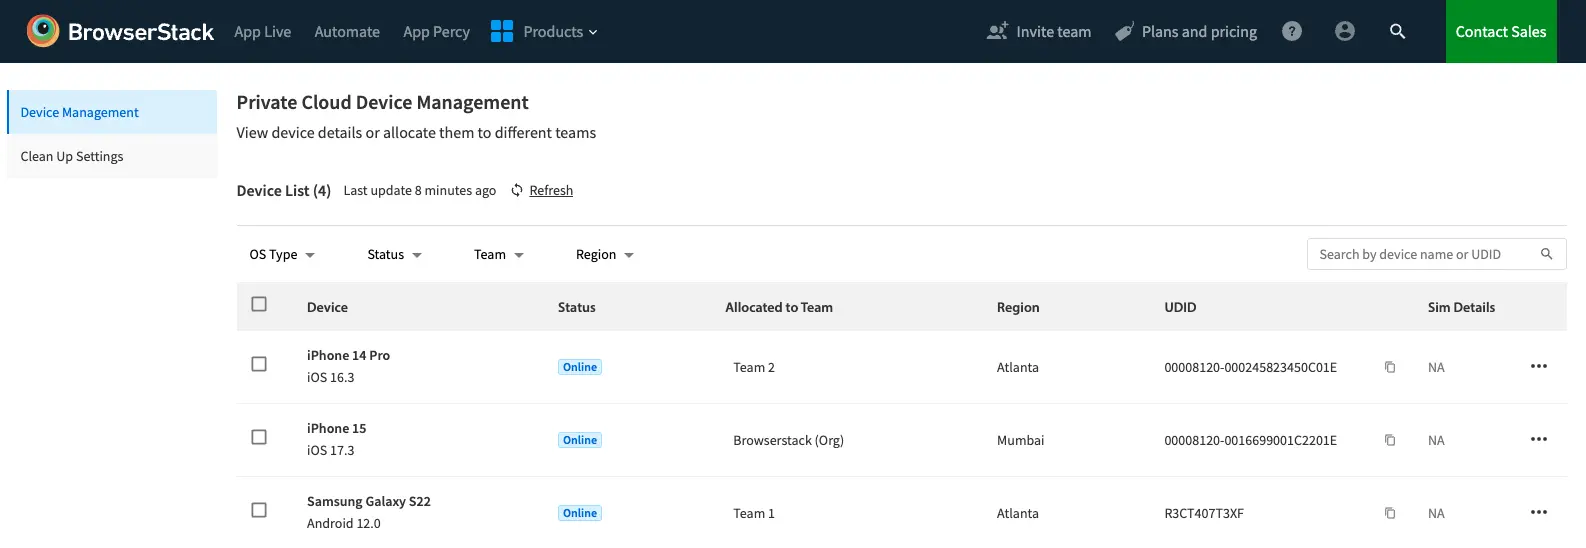This screenshot has width=1586, height=548.
Task: Click the Contact Sales button
Action: coord(1501,31)
